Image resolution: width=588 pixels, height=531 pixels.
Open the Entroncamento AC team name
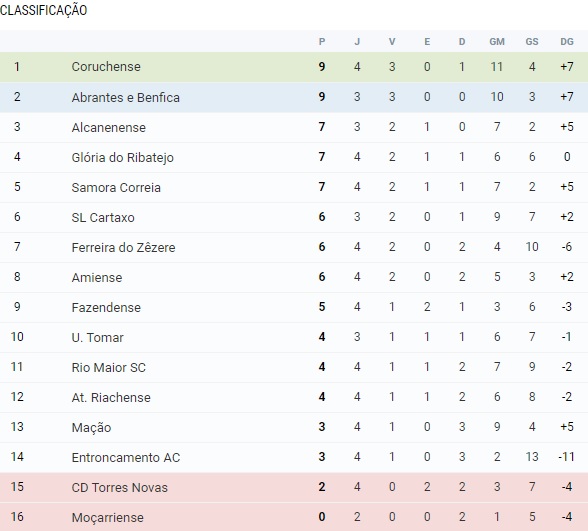tap(126, 458)
